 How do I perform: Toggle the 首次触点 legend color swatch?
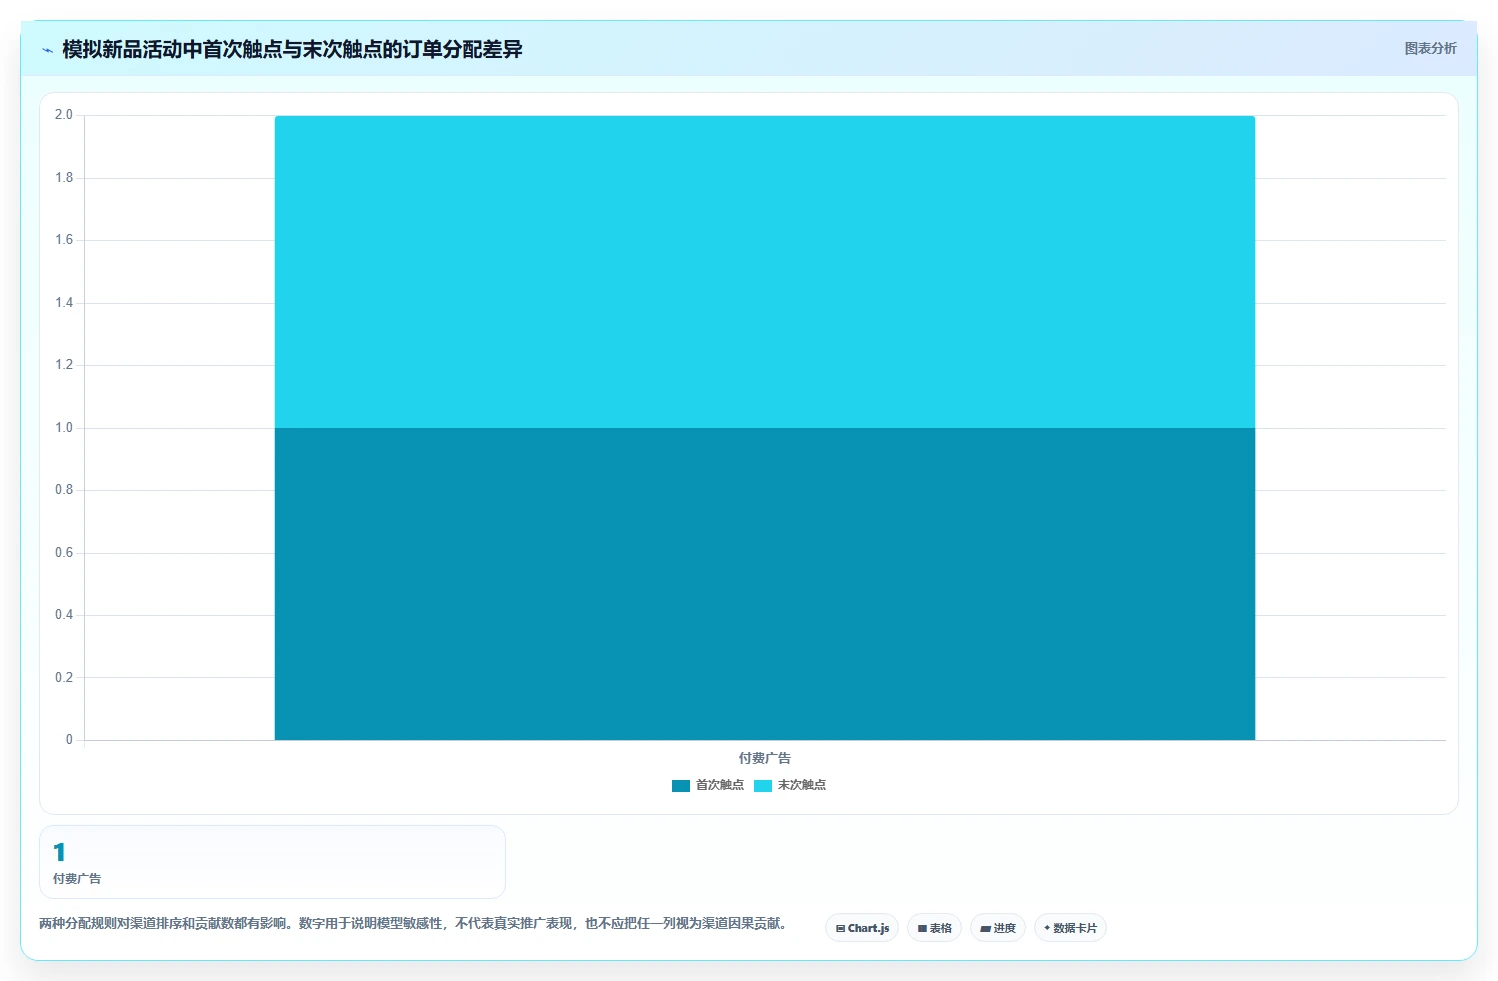click(681, 786)
